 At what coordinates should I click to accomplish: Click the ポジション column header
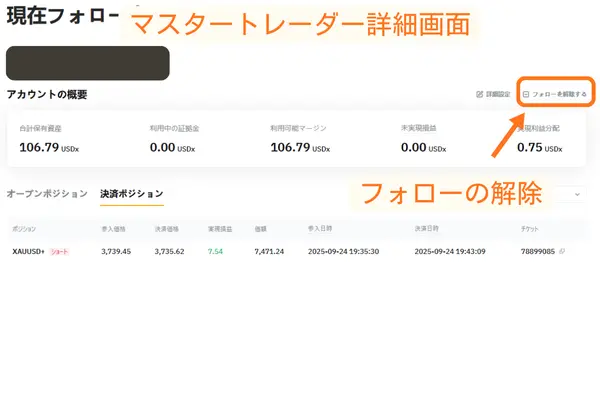(x=24, y=229)
